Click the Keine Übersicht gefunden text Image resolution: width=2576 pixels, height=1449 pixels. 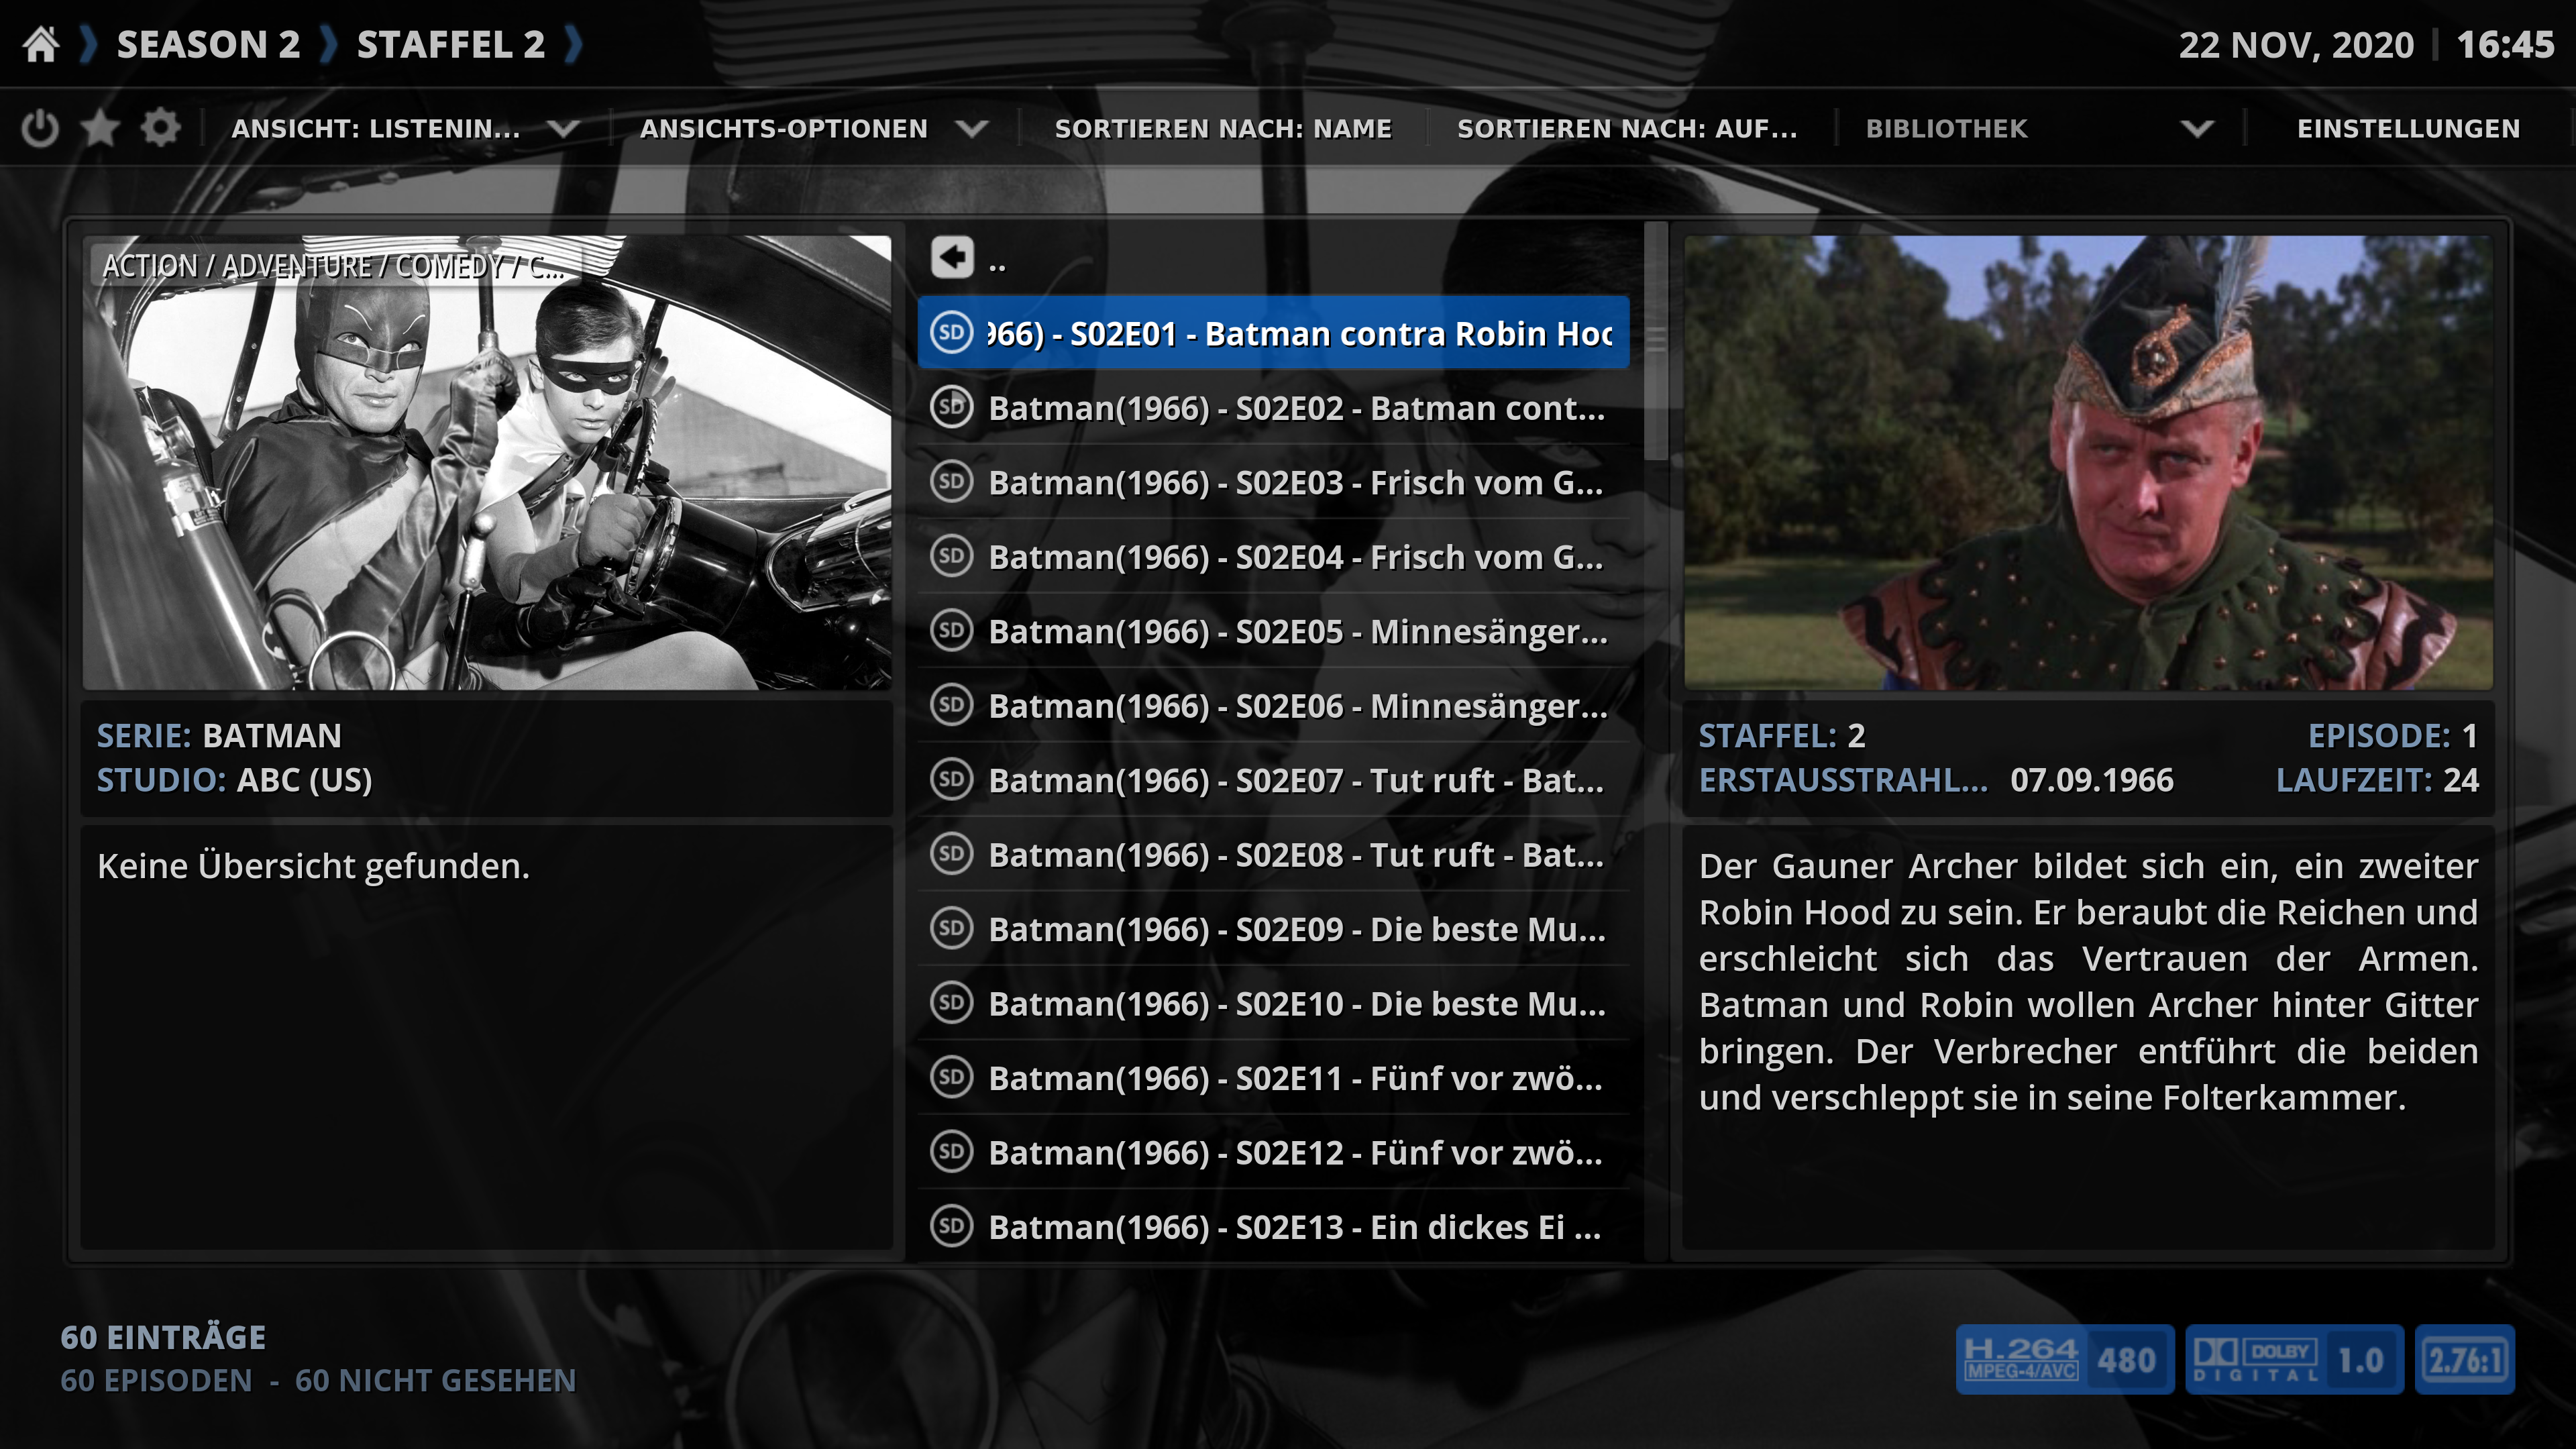point(313,866)
